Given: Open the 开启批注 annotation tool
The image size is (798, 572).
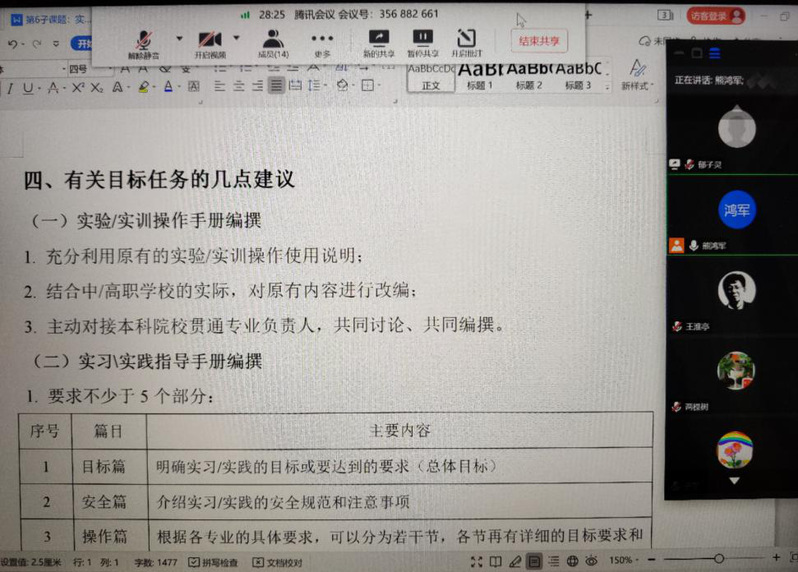Looking at the screenshot, I should (467, 42).
